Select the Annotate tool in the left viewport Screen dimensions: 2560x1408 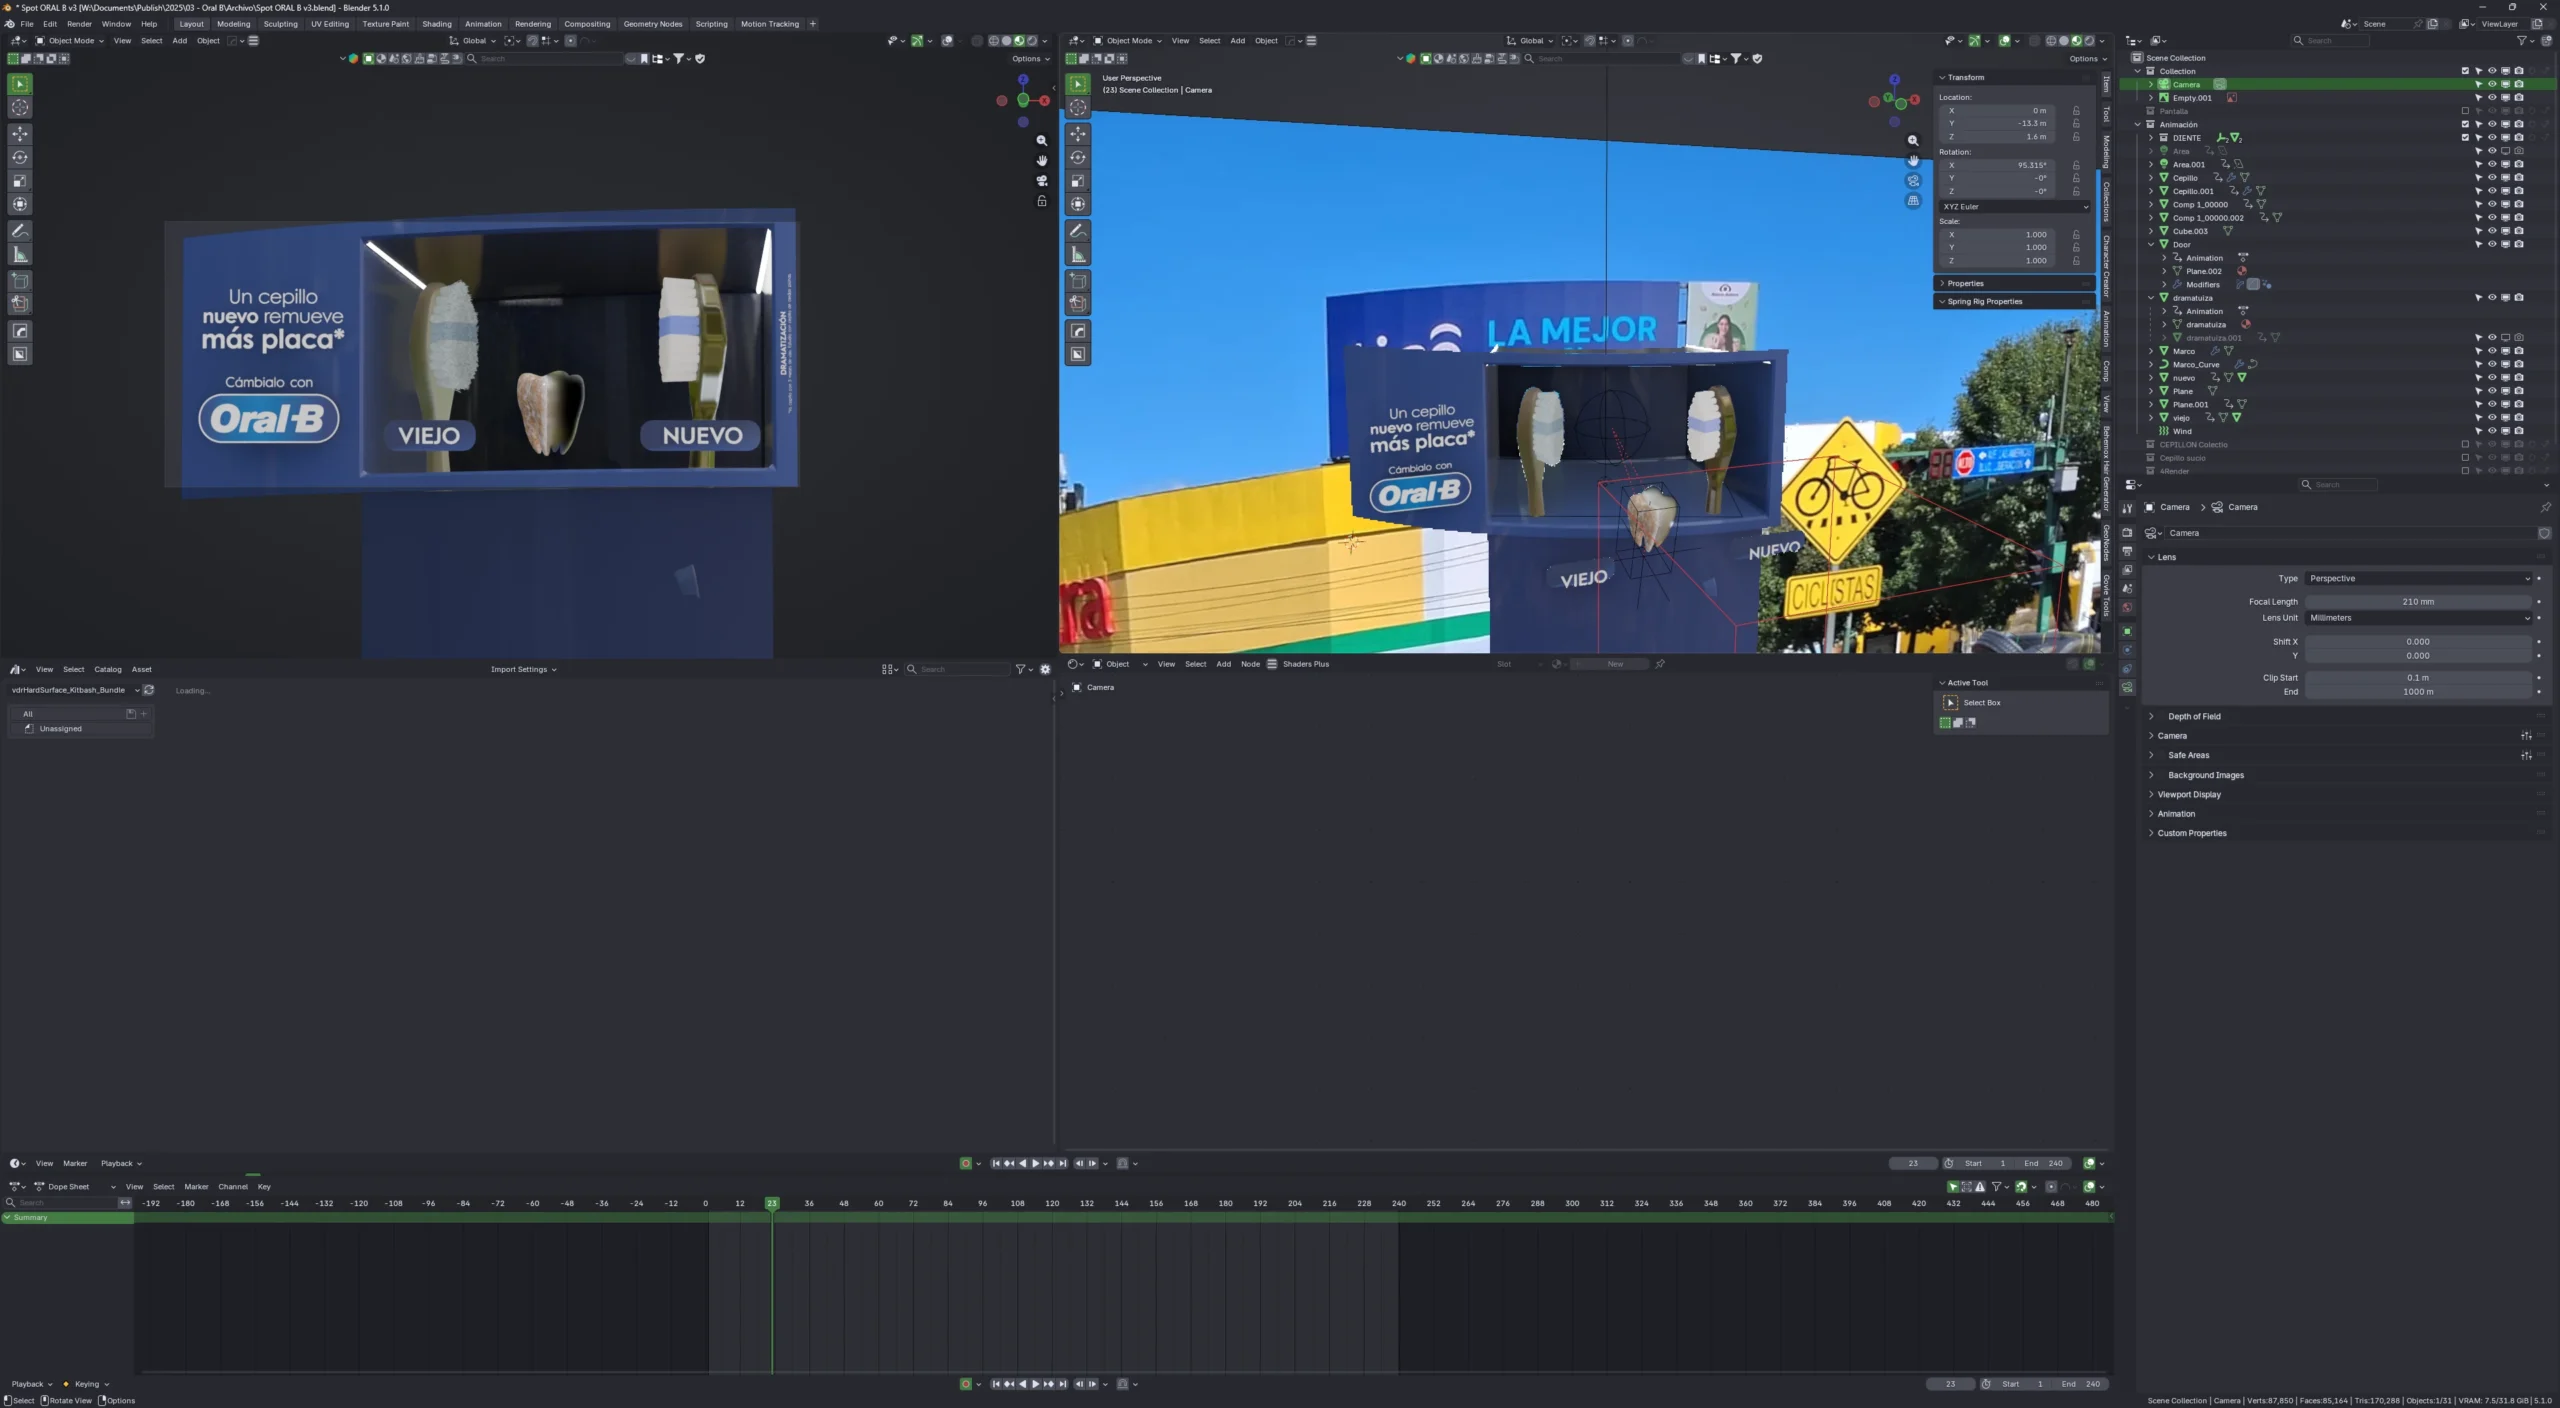pyautogui.click(x=20, y=231)
